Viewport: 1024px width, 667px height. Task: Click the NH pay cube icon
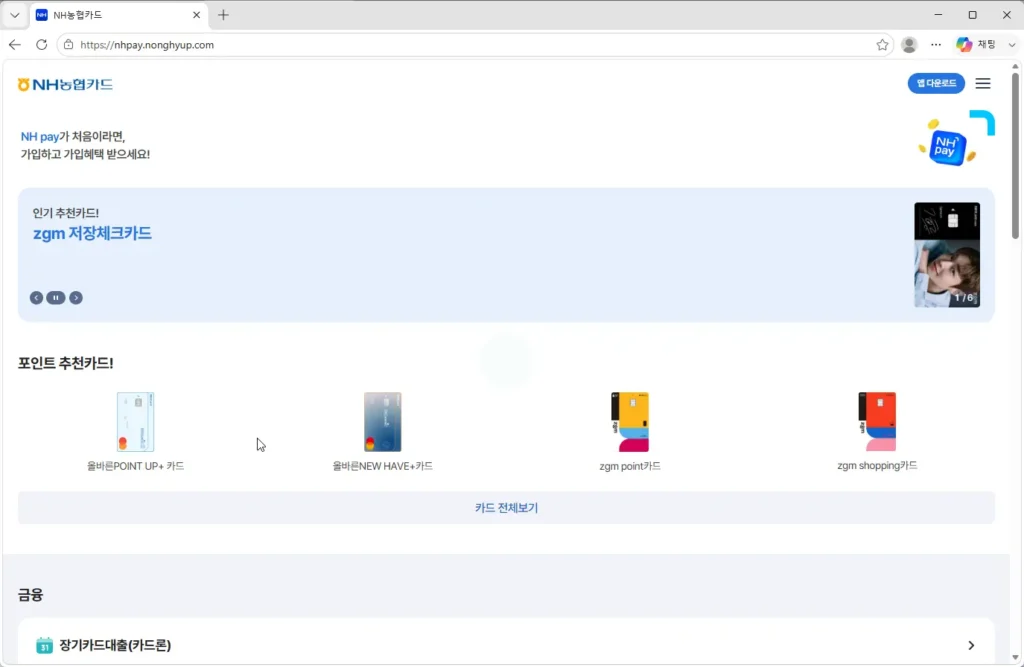pyautogui.click(x=946, y=148)
